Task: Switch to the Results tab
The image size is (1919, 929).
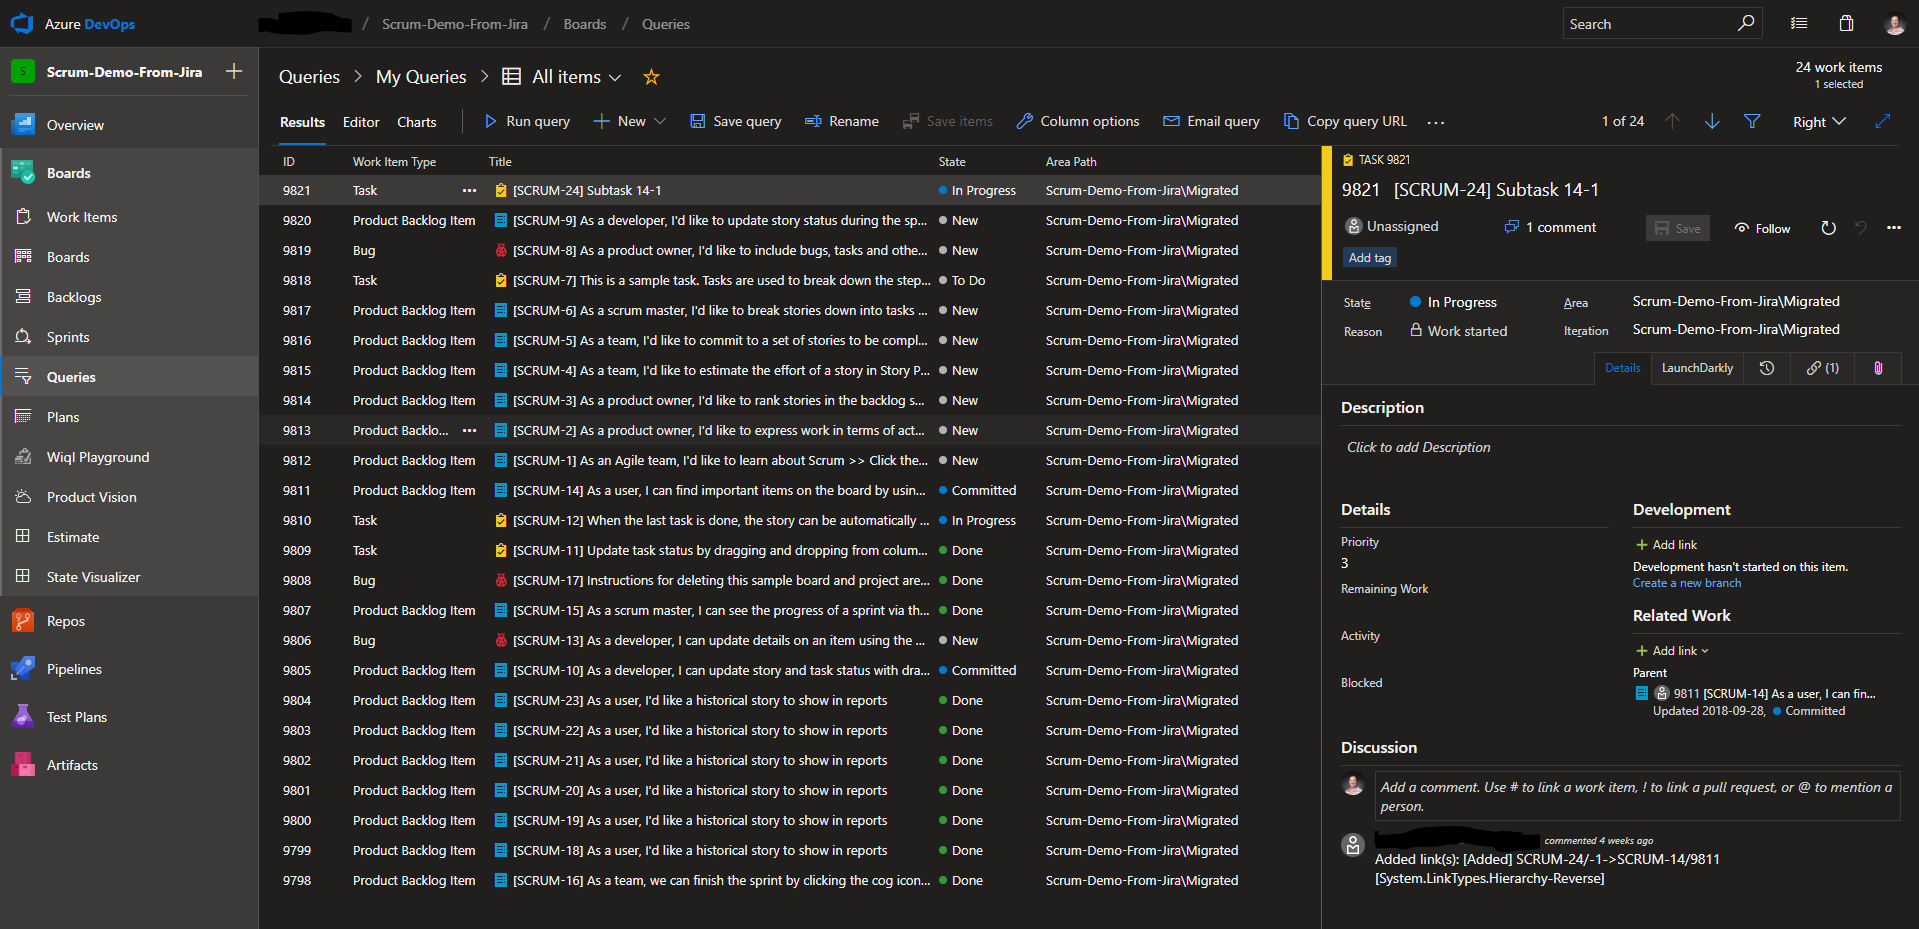Action: [x=302, y=122]
